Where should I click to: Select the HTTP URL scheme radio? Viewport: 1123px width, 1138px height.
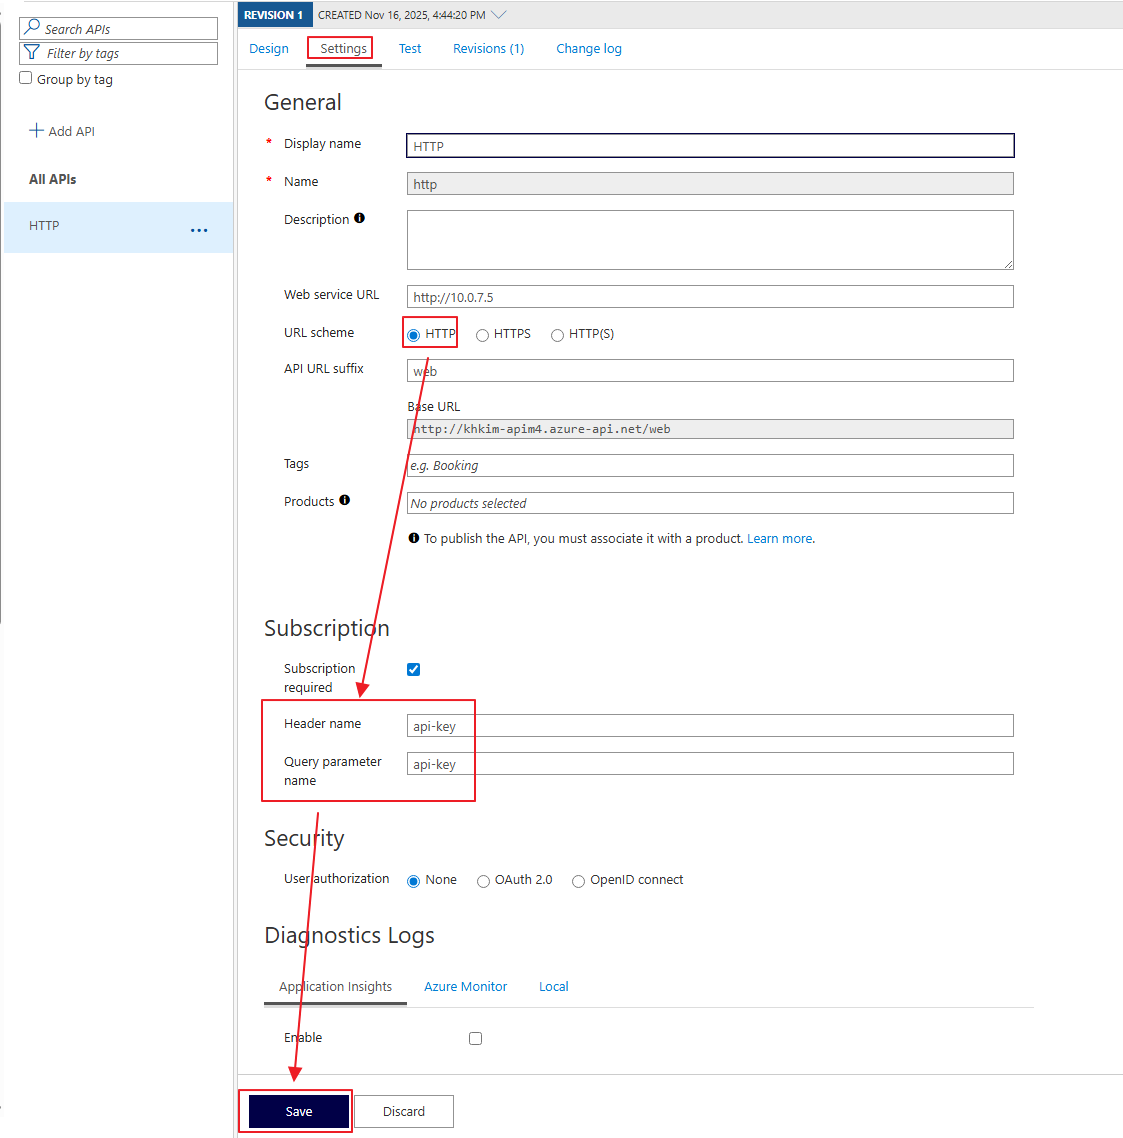[x=414, y=335]
